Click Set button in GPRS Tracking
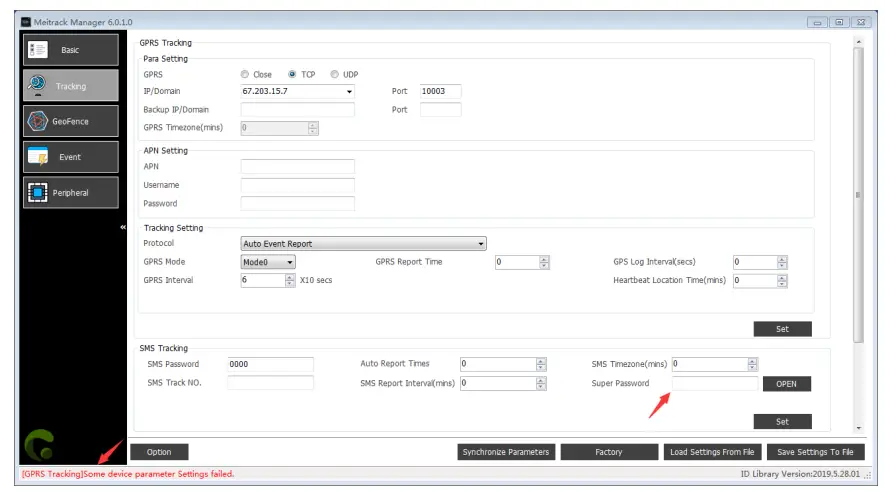 pyautogui.click(x=782, y=329)
